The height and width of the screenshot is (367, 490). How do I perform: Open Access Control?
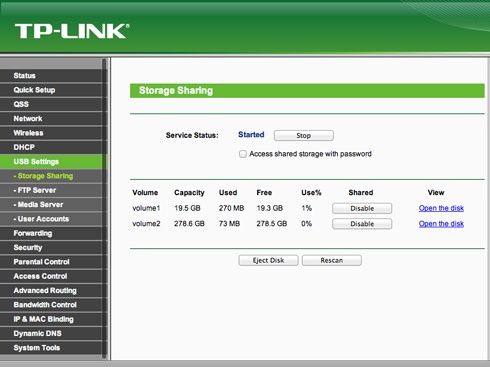(51, 276)
